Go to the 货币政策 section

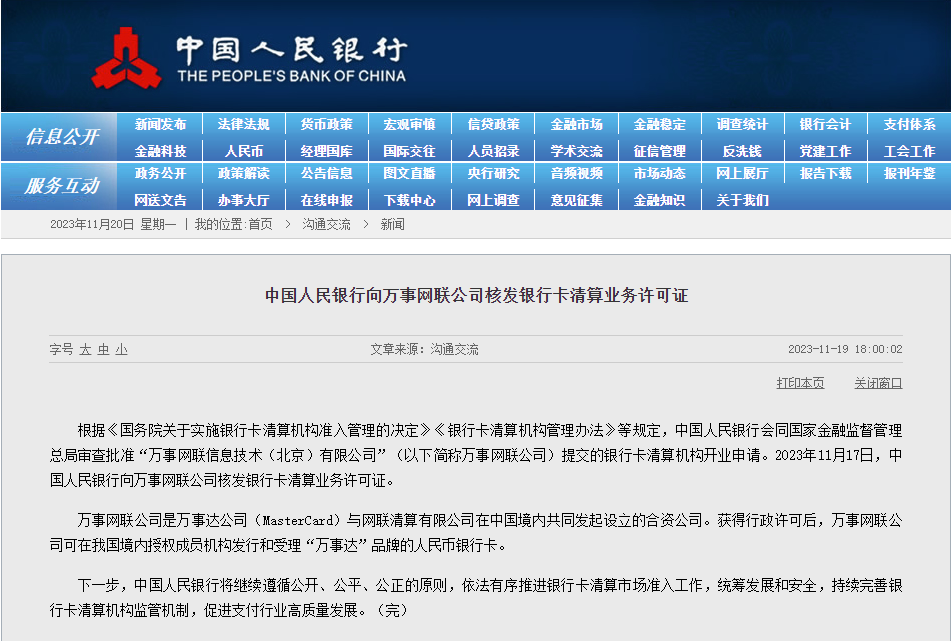point(326,125)
